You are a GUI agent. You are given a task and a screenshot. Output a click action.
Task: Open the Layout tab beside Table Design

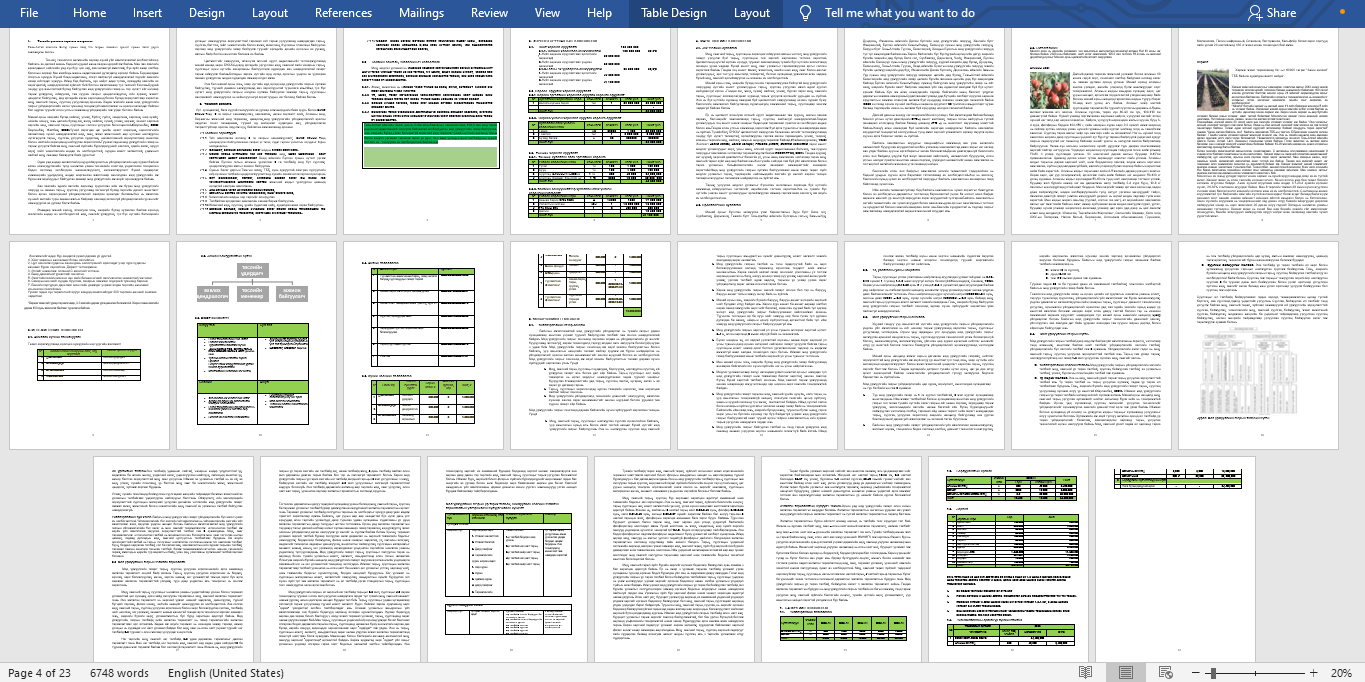(x=751, y=13)
